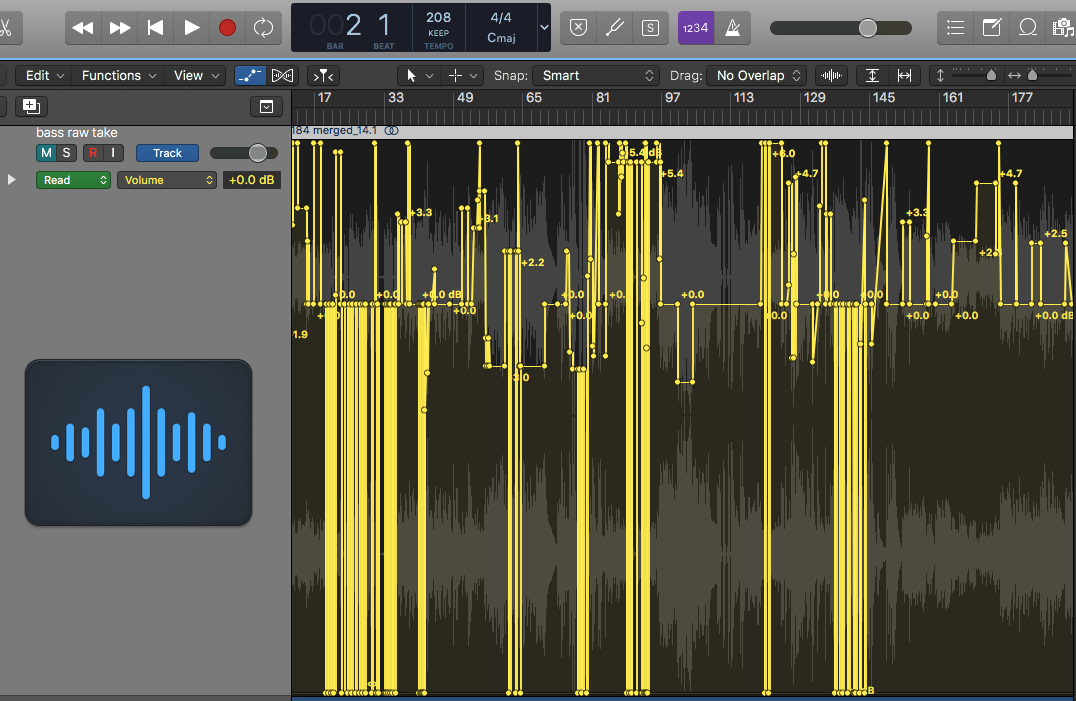The height and width of the screenshot is (701, 1076).
Task: Click the loop icon beside the region name
Action: 391,130
